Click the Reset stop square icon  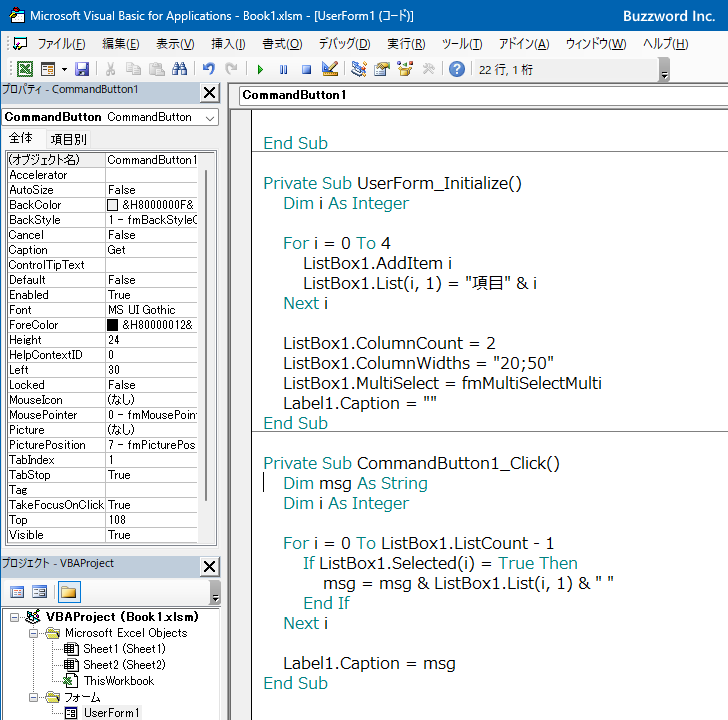click(x=306, y=70)
